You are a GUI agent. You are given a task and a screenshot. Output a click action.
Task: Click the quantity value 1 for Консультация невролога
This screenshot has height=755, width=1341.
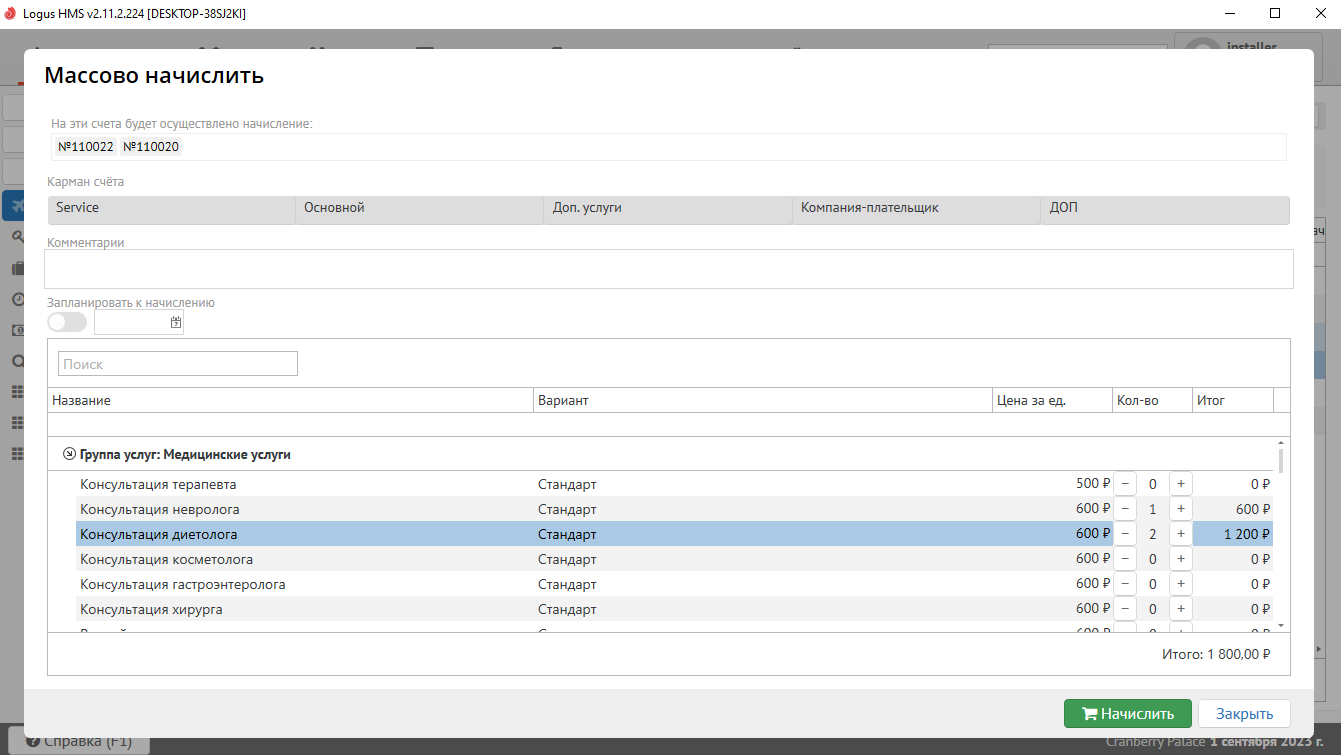pos(1152,509)
